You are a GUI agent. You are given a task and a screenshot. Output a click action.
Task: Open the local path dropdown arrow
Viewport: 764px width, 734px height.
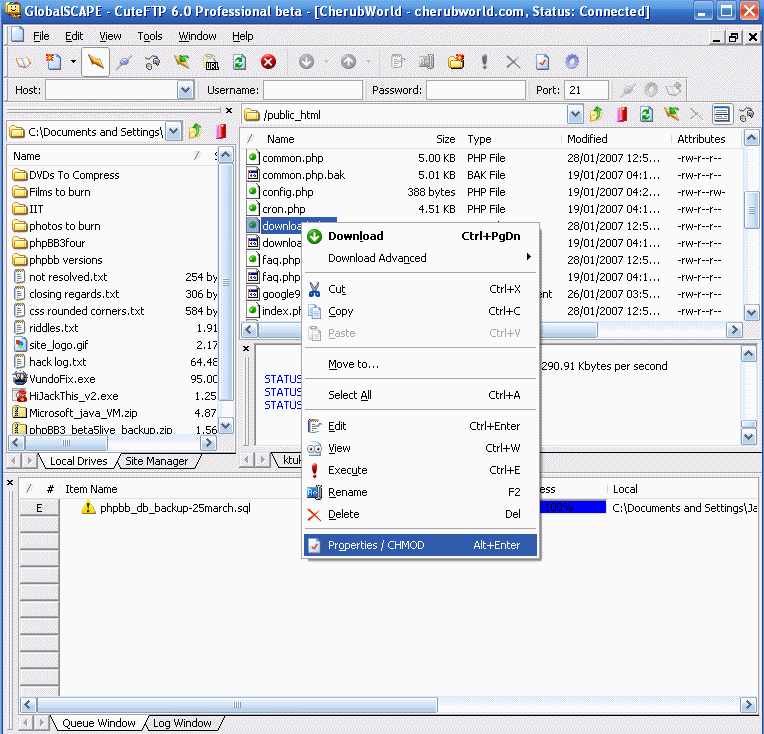pos(173,132)
